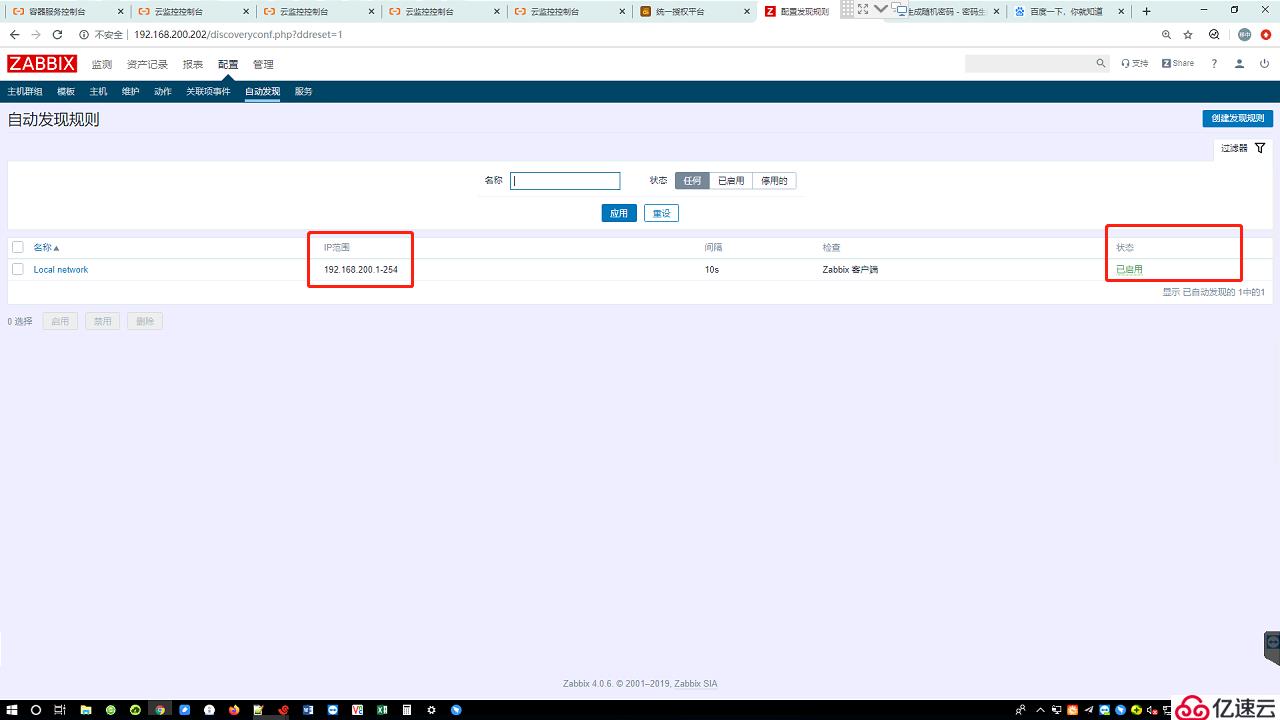Sort table by 名称 column
This screenshot has width=1280, height=720.
46,247
